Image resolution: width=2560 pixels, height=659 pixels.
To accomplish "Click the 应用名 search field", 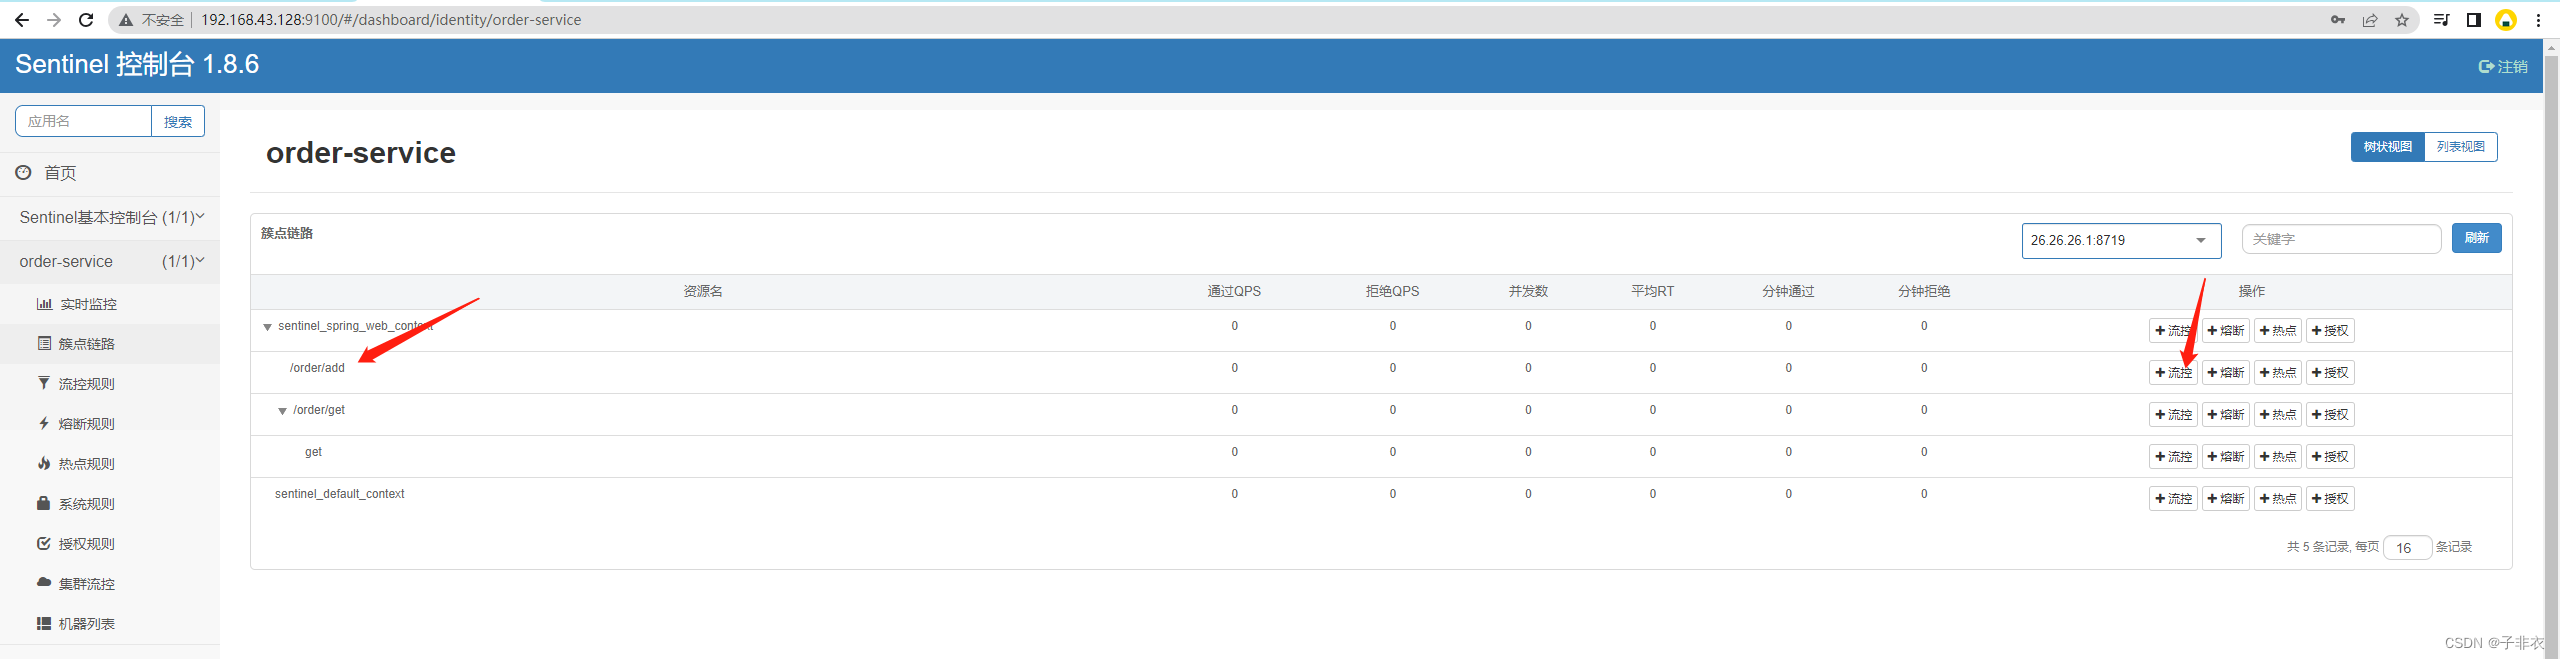I will click(x=83, y=121).
